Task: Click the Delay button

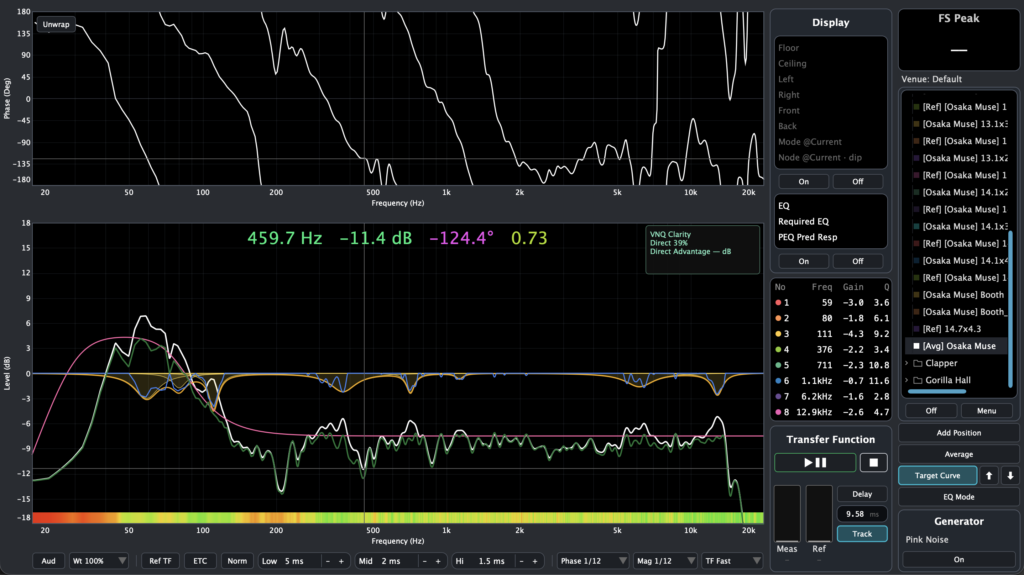Action: pos(861,494)
